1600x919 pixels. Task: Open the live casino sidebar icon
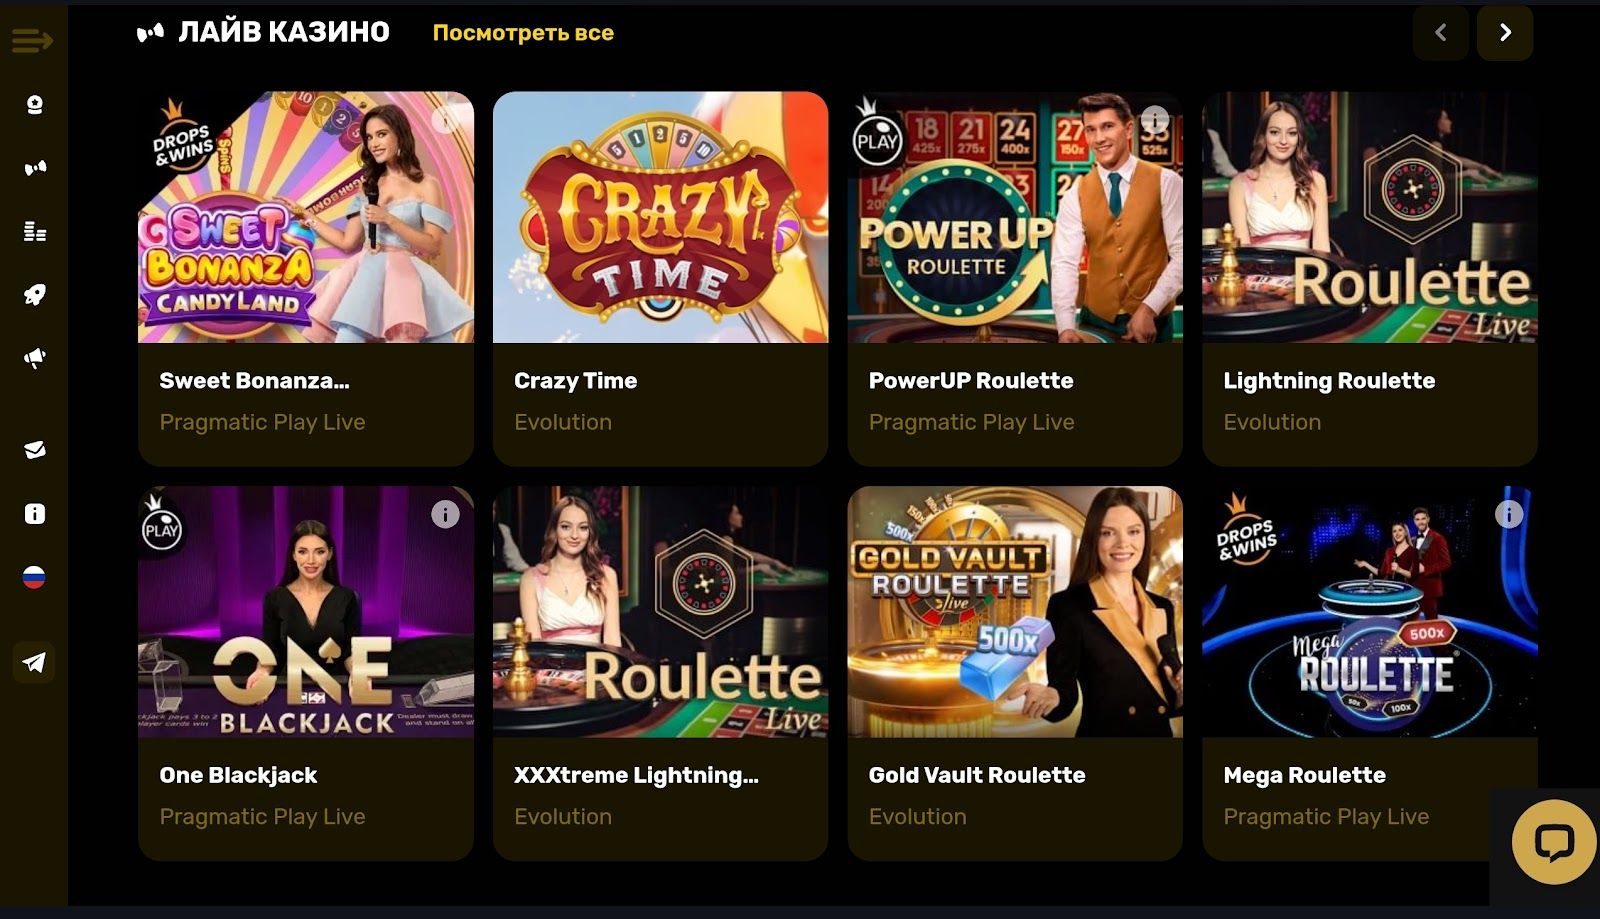[35, 168]
